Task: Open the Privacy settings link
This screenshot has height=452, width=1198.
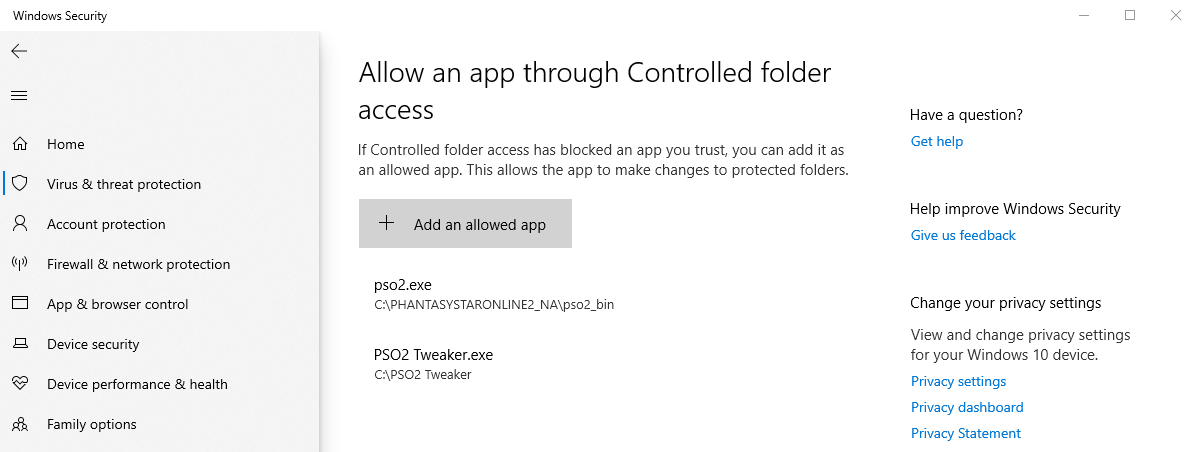Action: click(958, 381)
